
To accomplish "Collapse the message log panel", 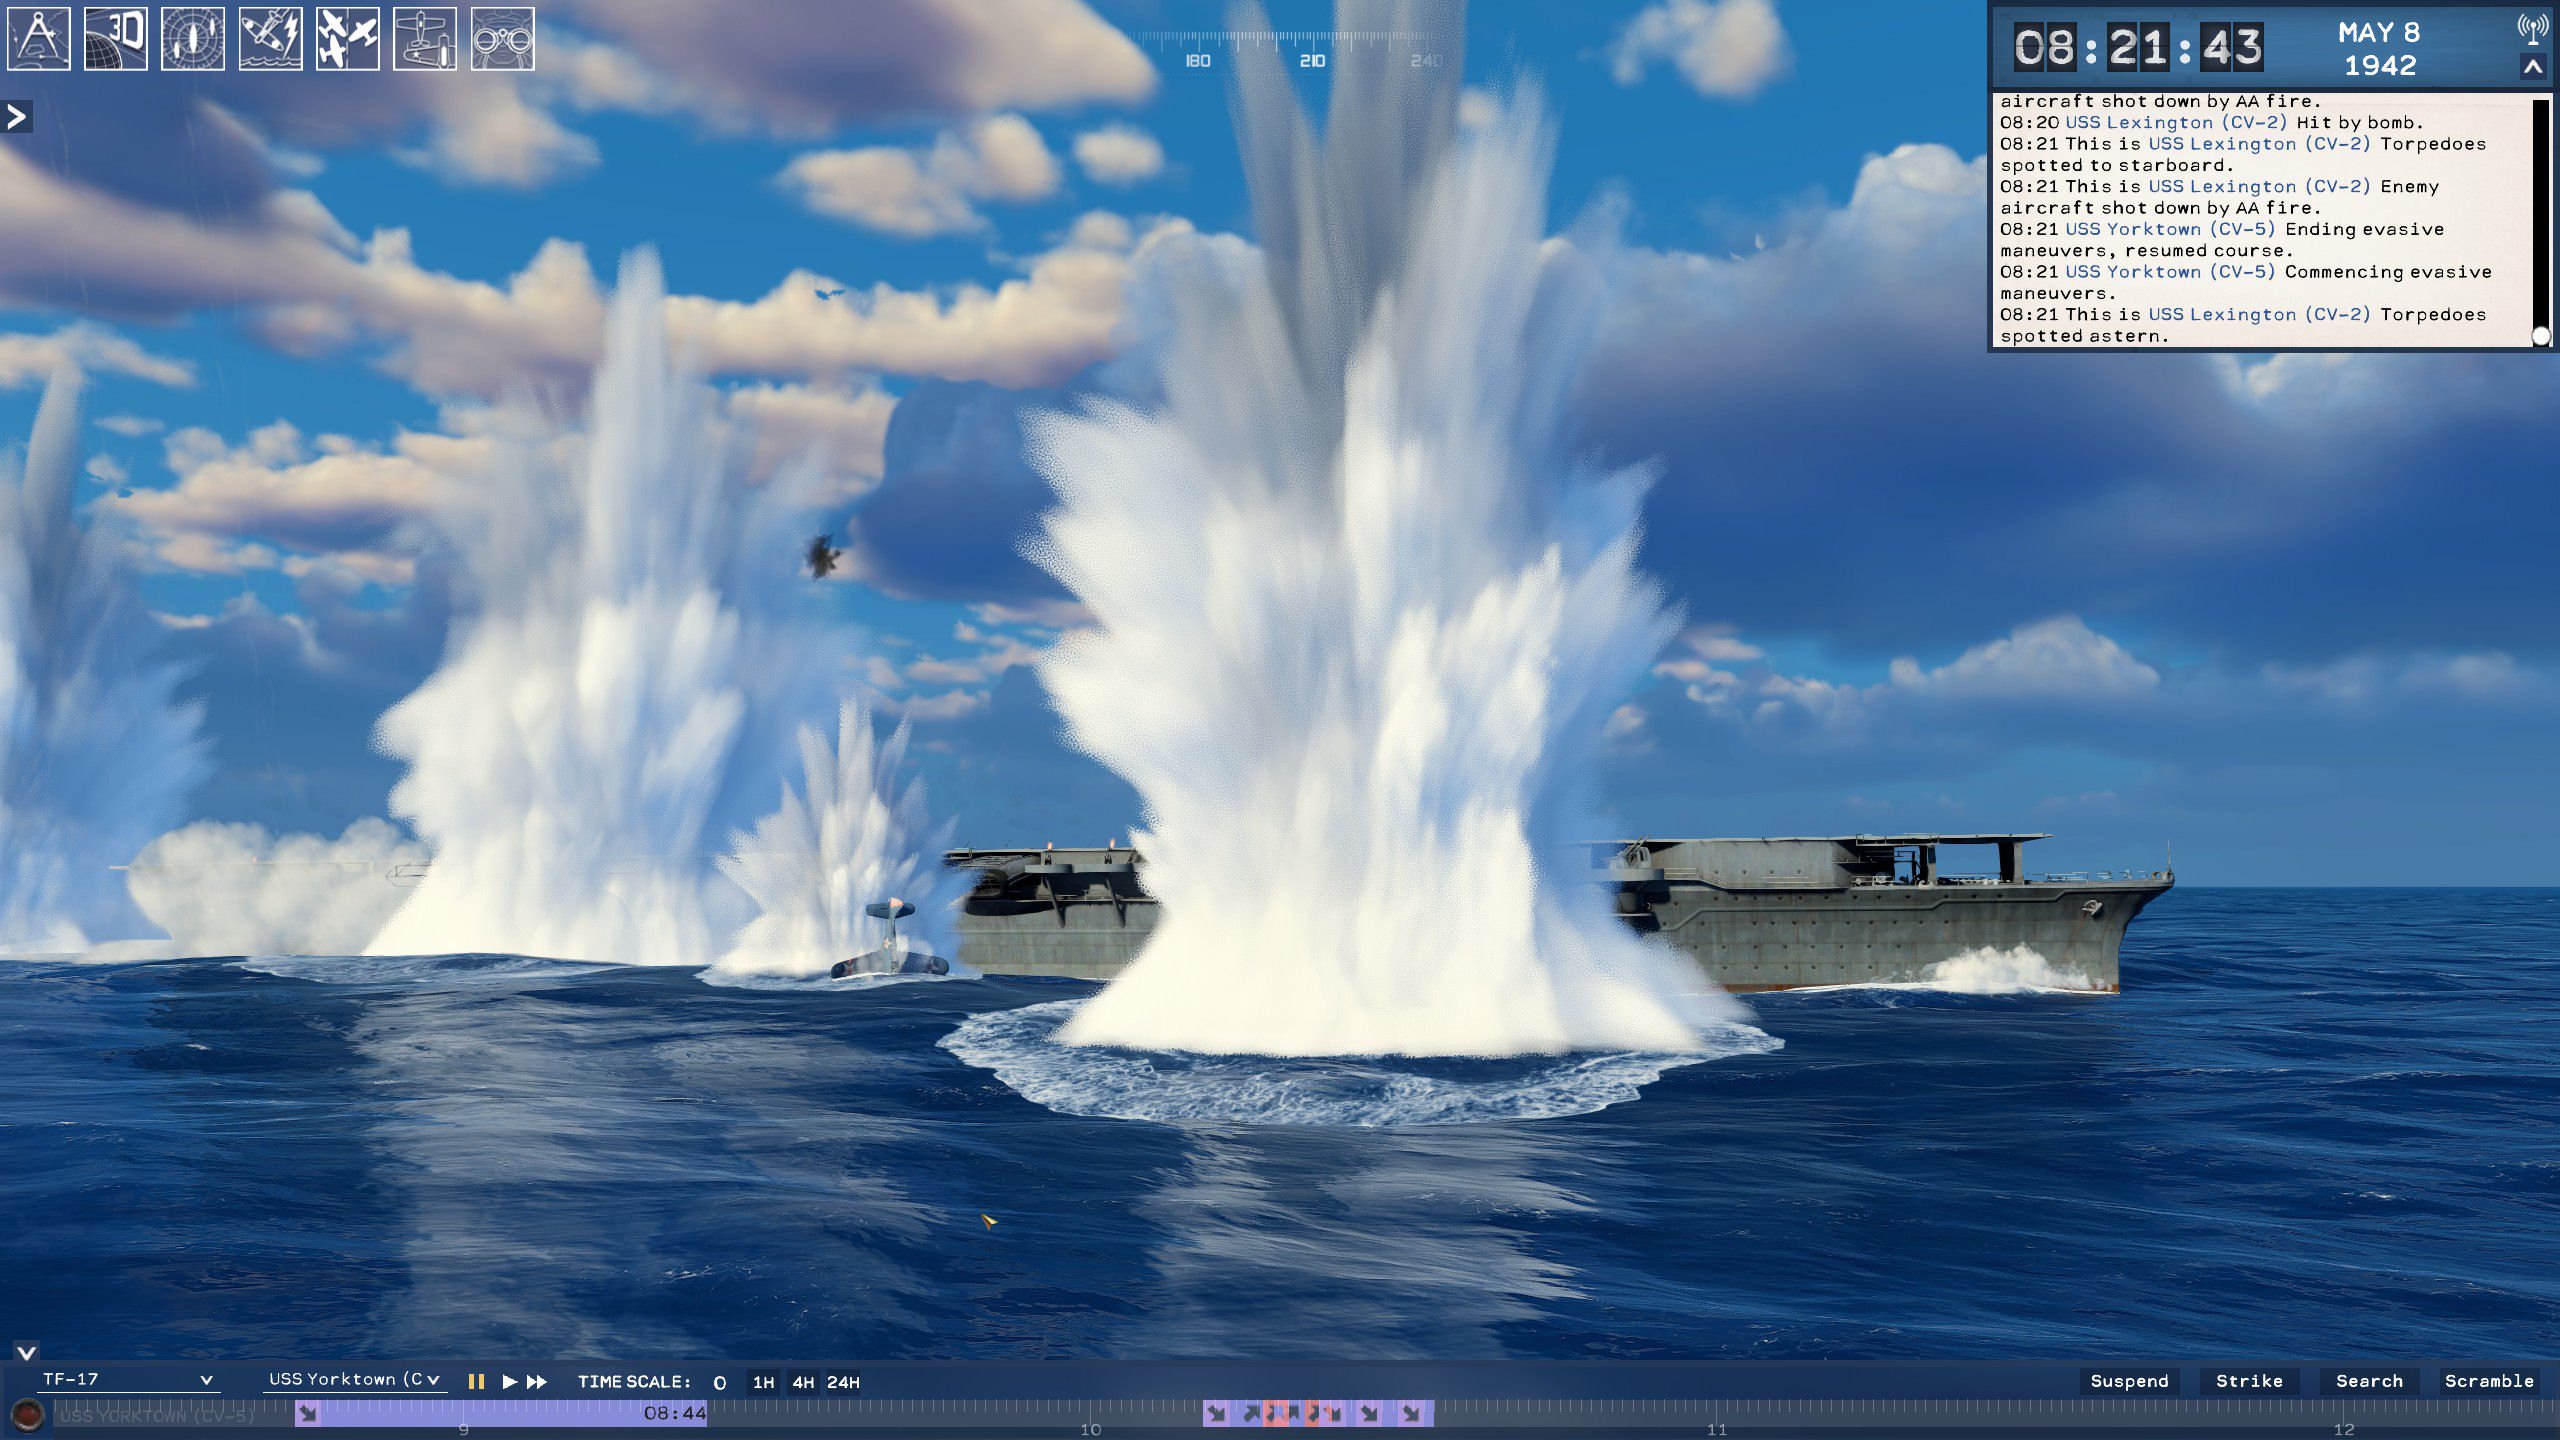I will 2533,68.
